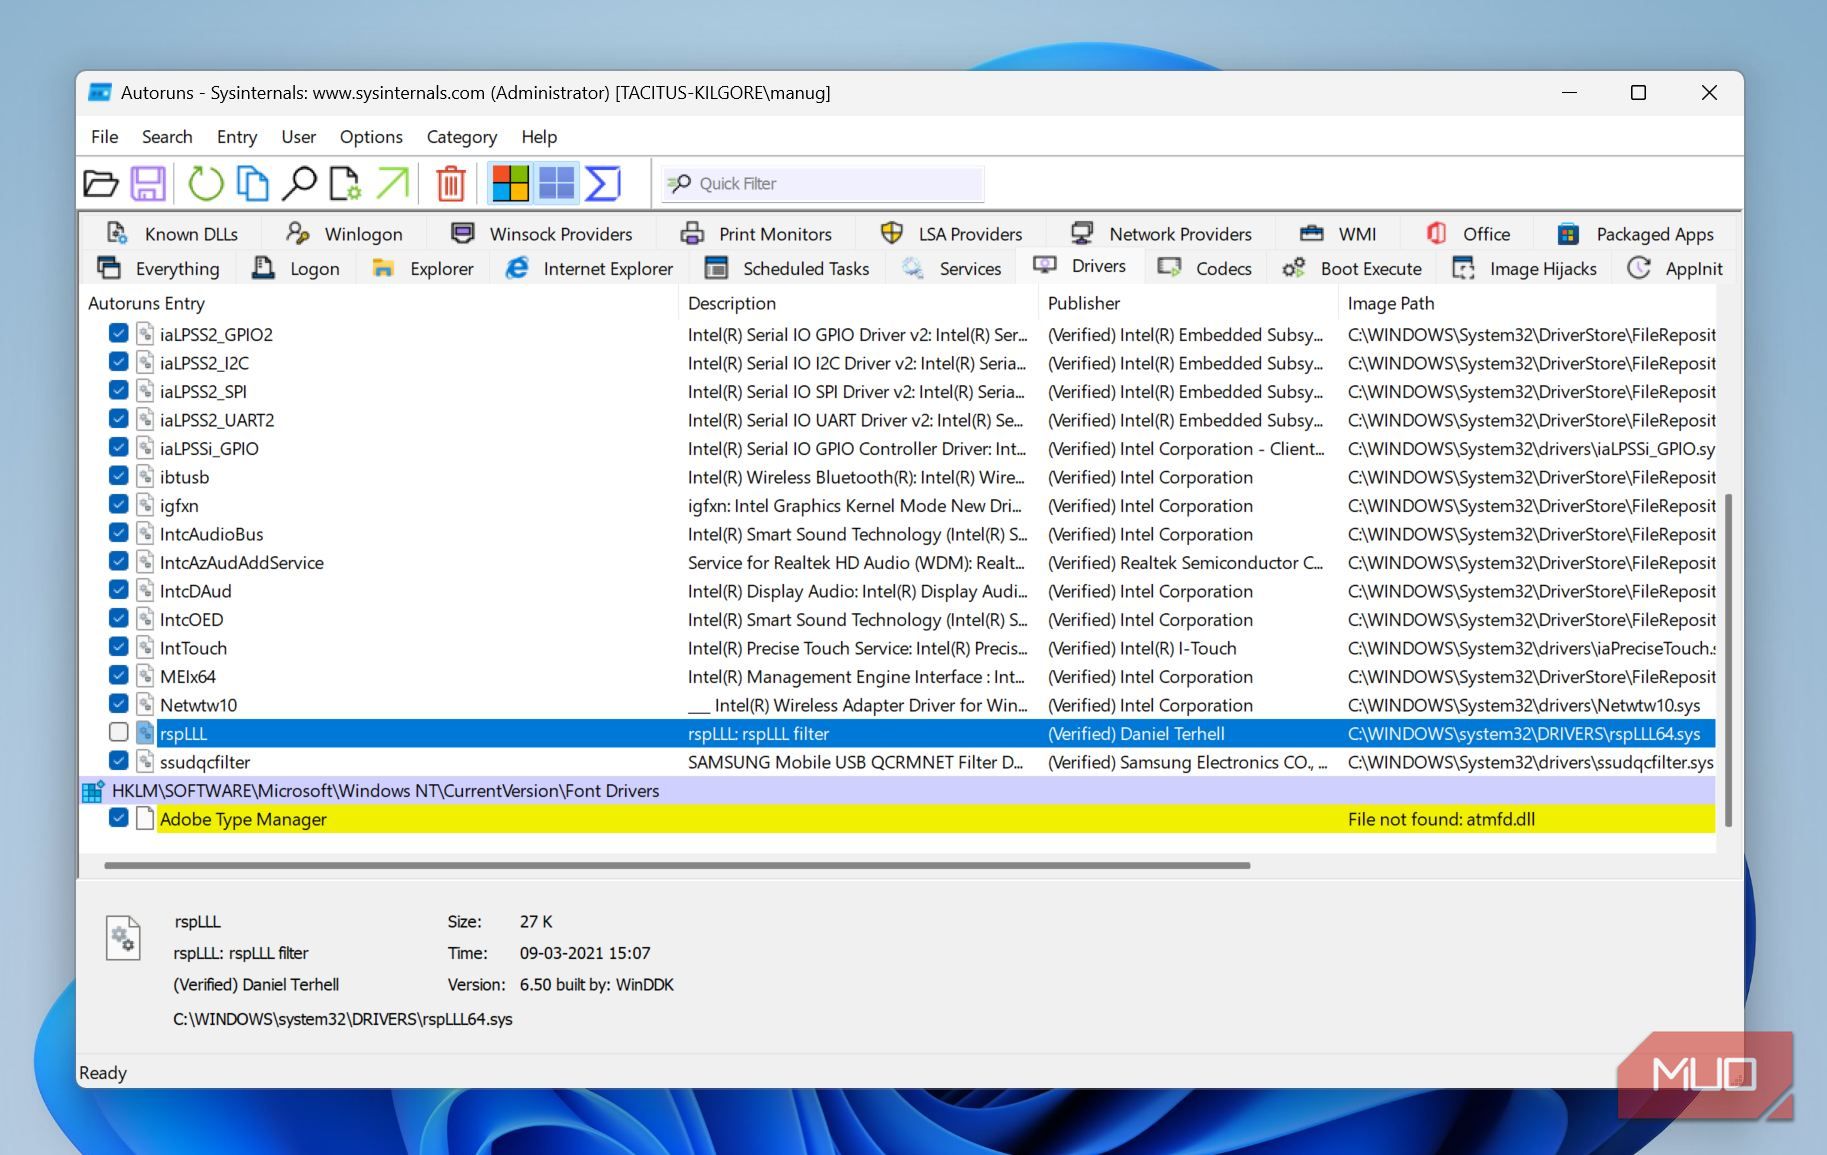Uncheck the ibtusb entry checkbox
Image resolution: width=1827 pixels, height=1155 pixels.
(x=118, y=476)
